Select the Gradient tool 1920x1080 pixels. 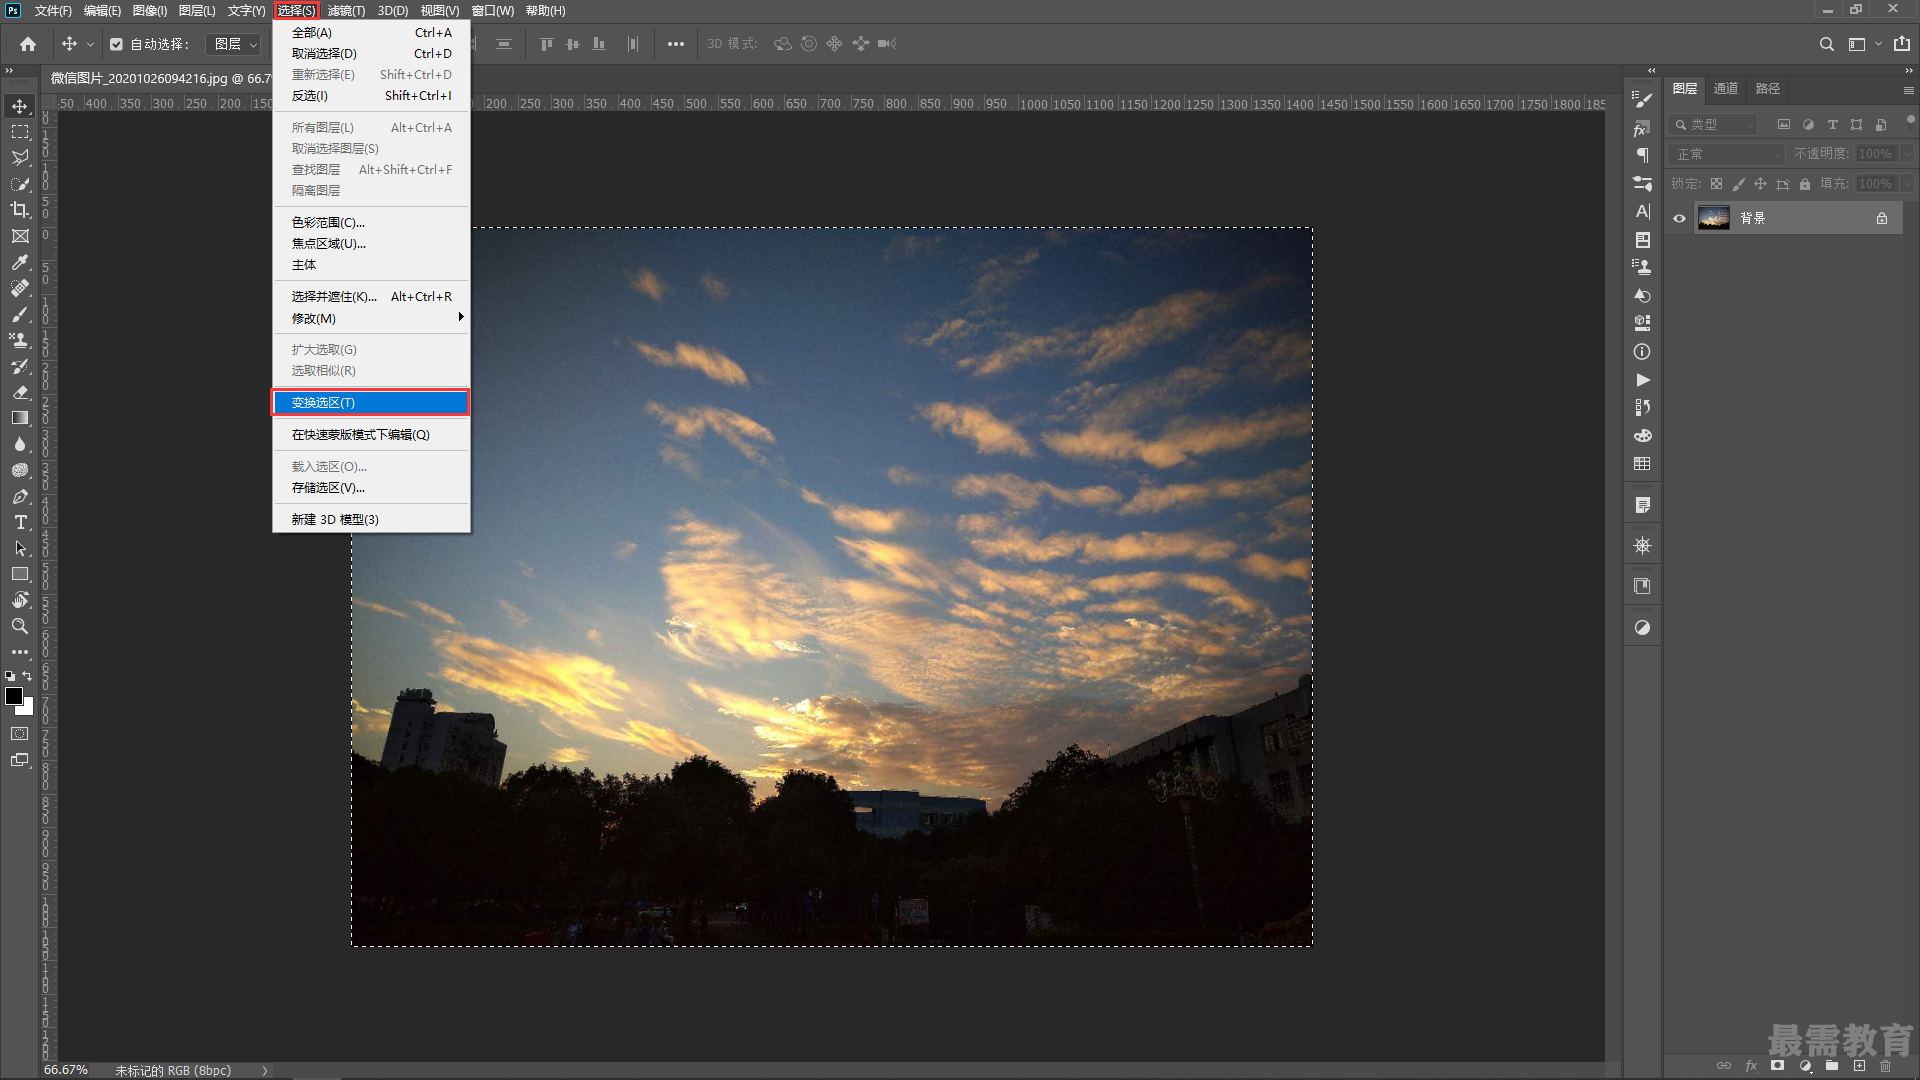(20, 418)
